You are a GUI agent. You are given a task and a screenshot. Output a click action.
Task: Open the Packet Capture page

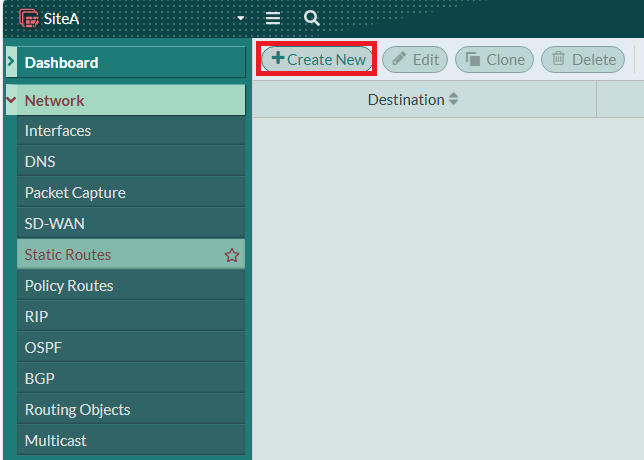[x=131, y=193]
